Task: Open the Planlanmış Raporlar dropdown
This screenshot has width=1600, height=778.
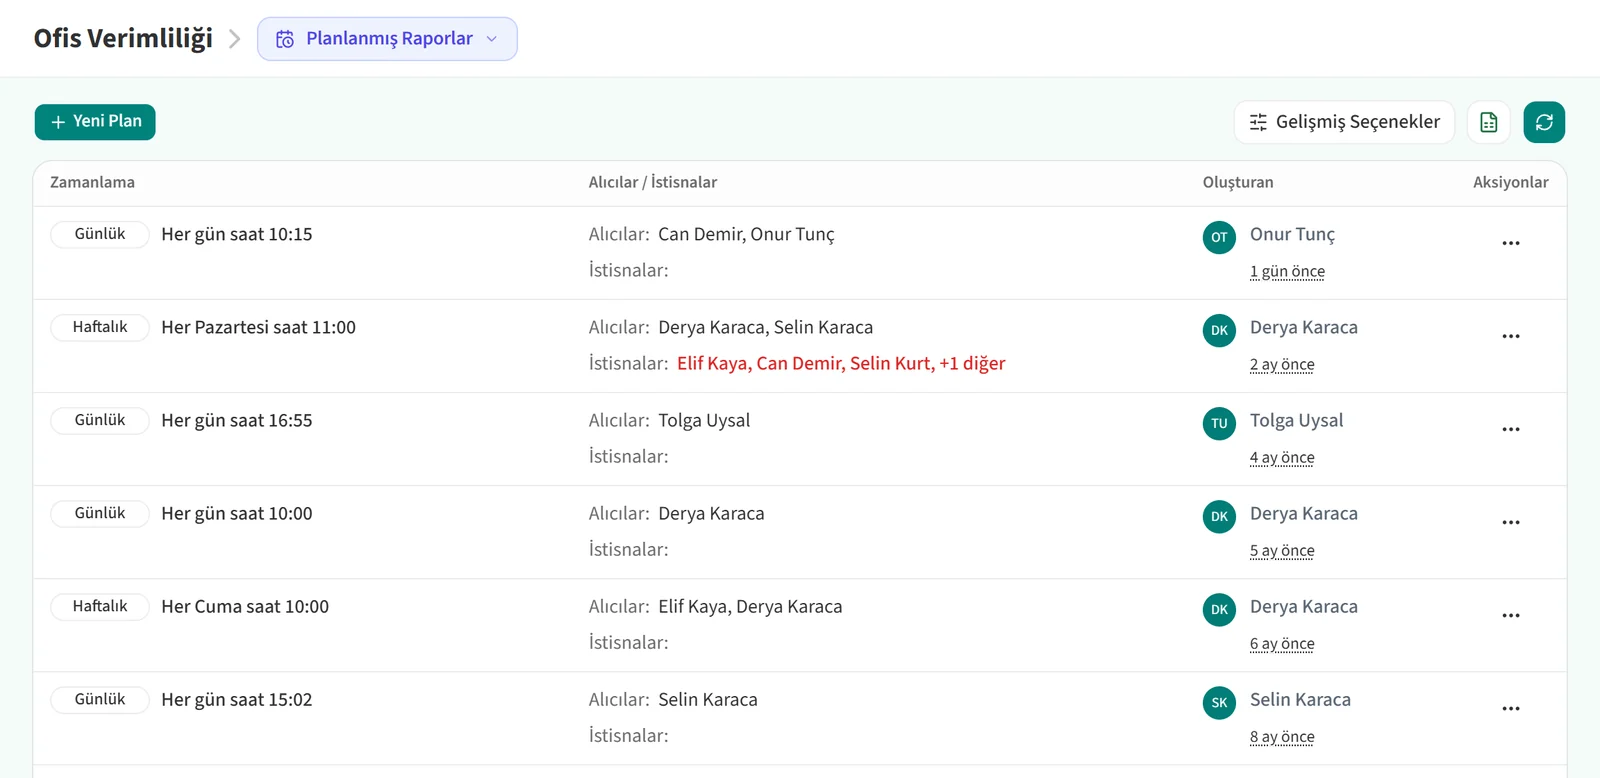Action: (387, 39)
